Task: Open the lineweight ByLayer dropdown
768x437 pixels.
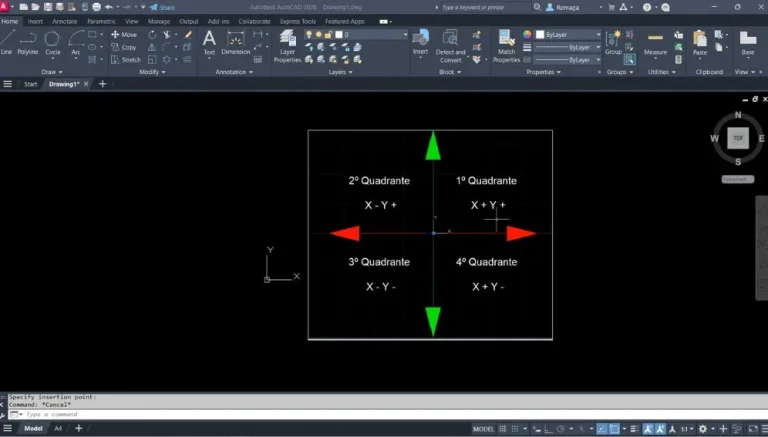Action: pos(568,47)
